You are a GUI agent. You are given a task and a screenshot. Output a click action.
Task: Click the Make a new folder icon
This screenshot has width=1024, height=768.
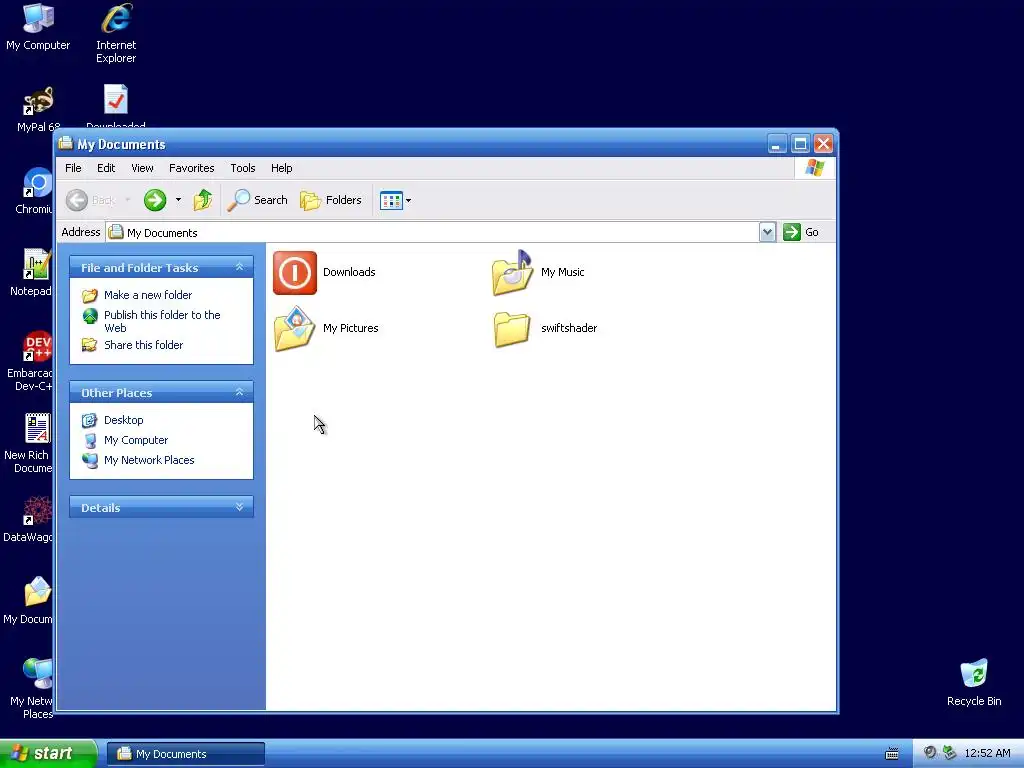coord(89,295)
